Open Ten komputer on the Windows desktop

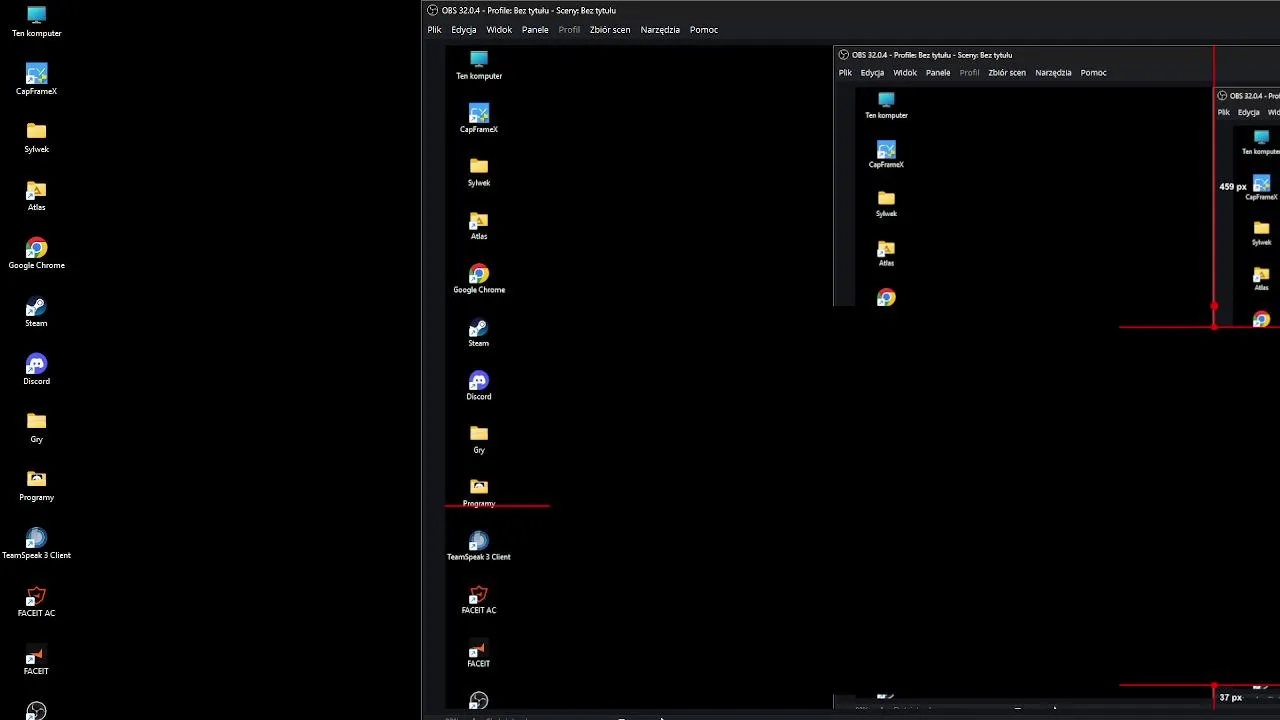36,21
